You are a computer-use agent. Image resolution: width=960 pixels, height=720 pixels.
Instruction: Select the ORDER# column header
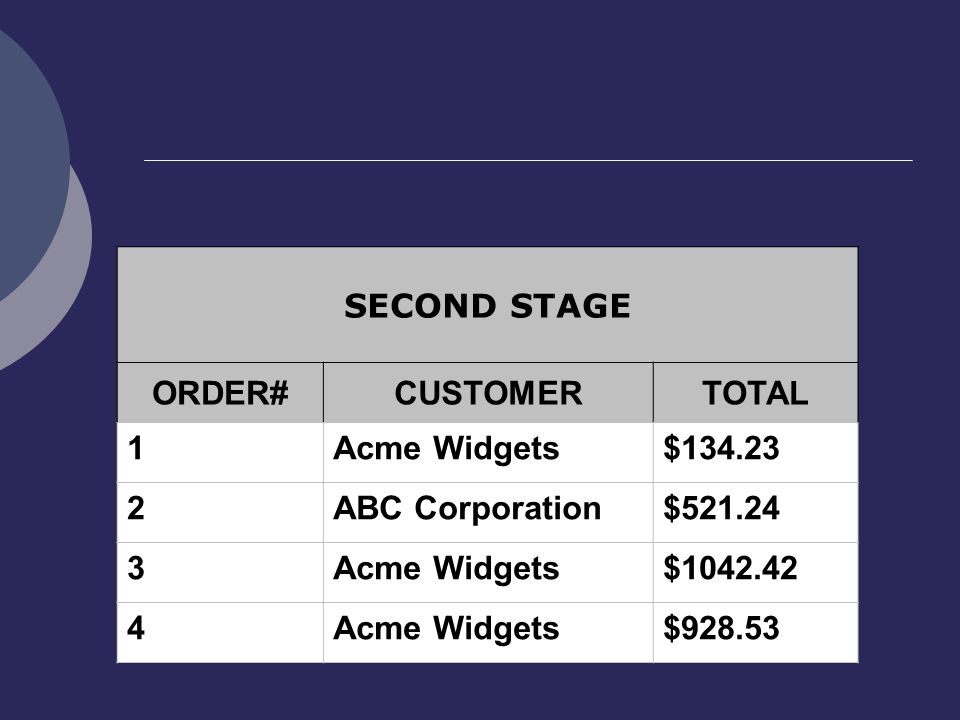click(220, 392)
